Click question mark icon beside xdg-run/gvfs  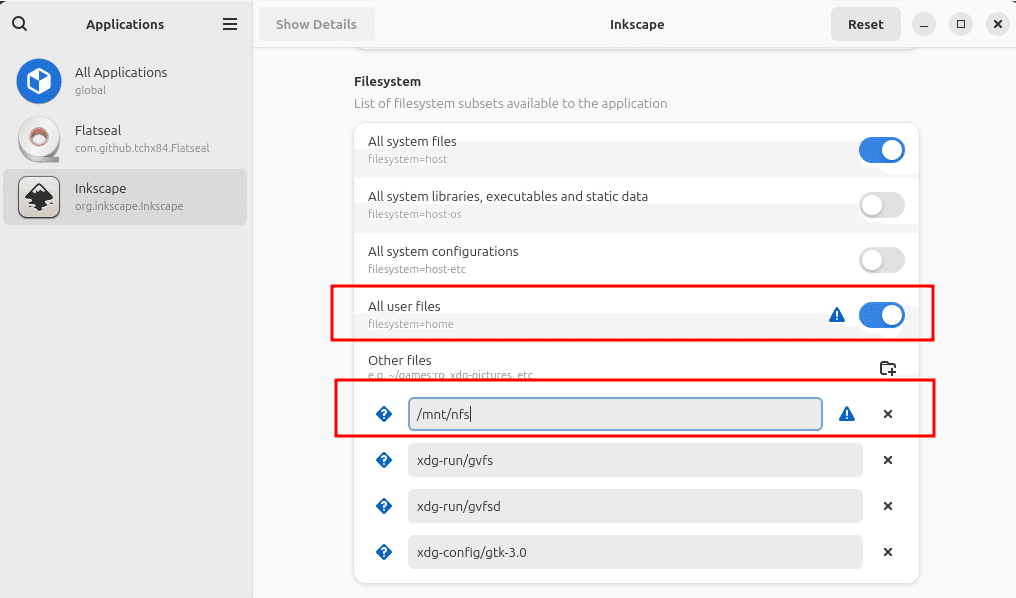point(383,460)
